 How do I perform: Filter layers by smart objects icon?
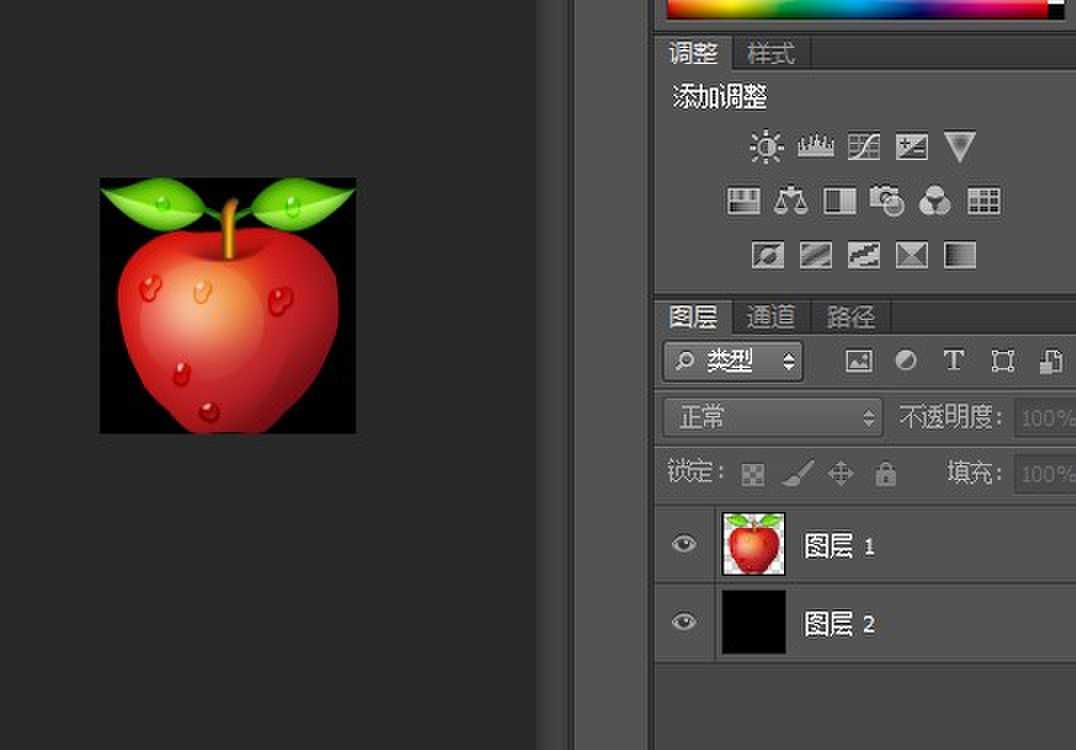click(x=1051, y=361)
